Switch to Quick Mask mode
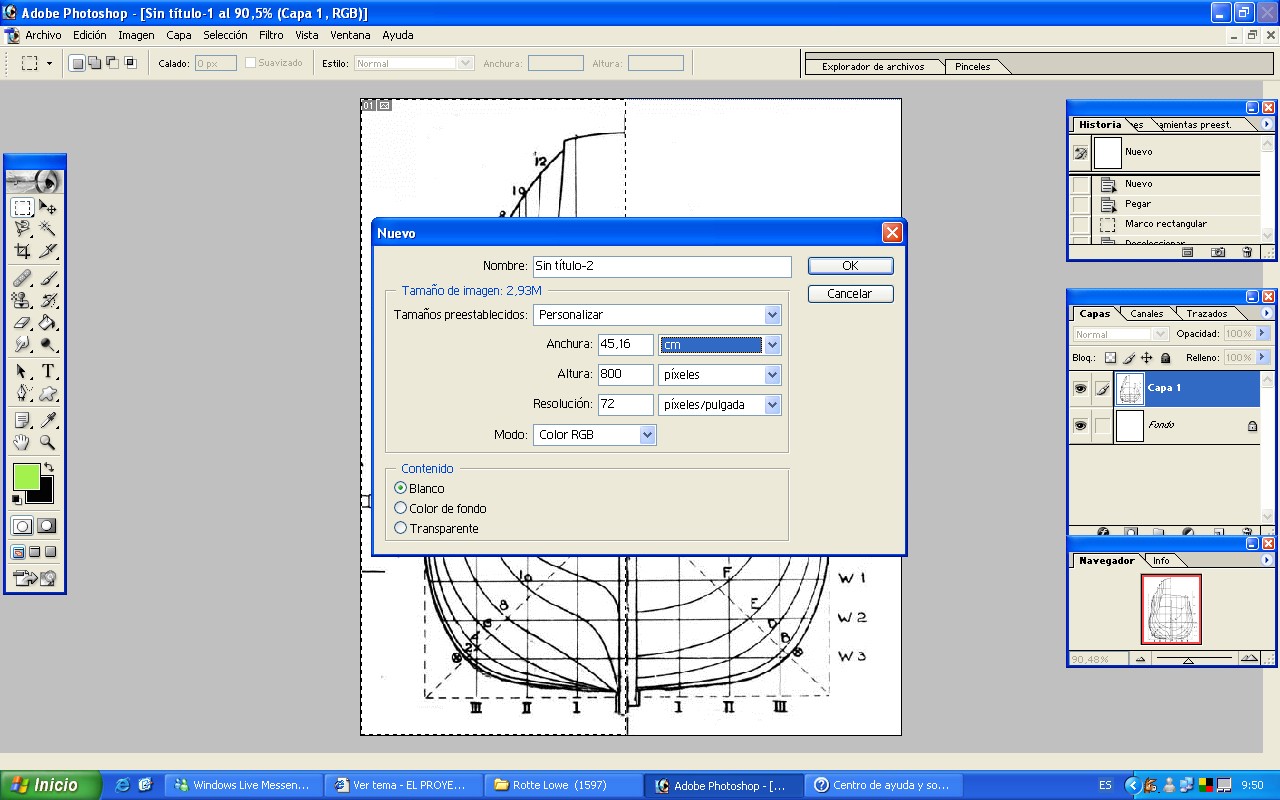 (x=46, y=526)
